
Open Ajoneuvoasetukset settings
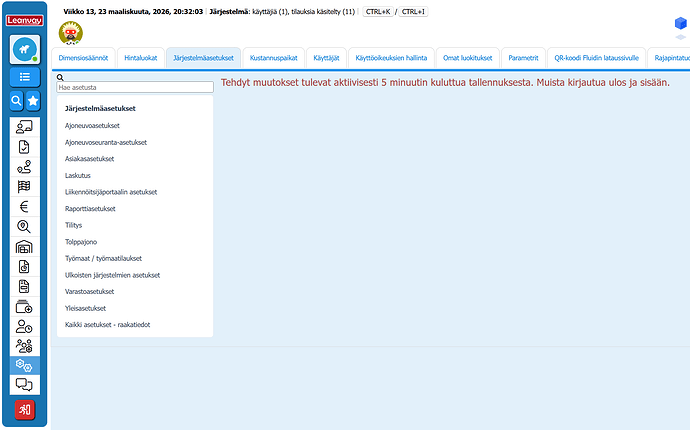click(x=92, y=125)
